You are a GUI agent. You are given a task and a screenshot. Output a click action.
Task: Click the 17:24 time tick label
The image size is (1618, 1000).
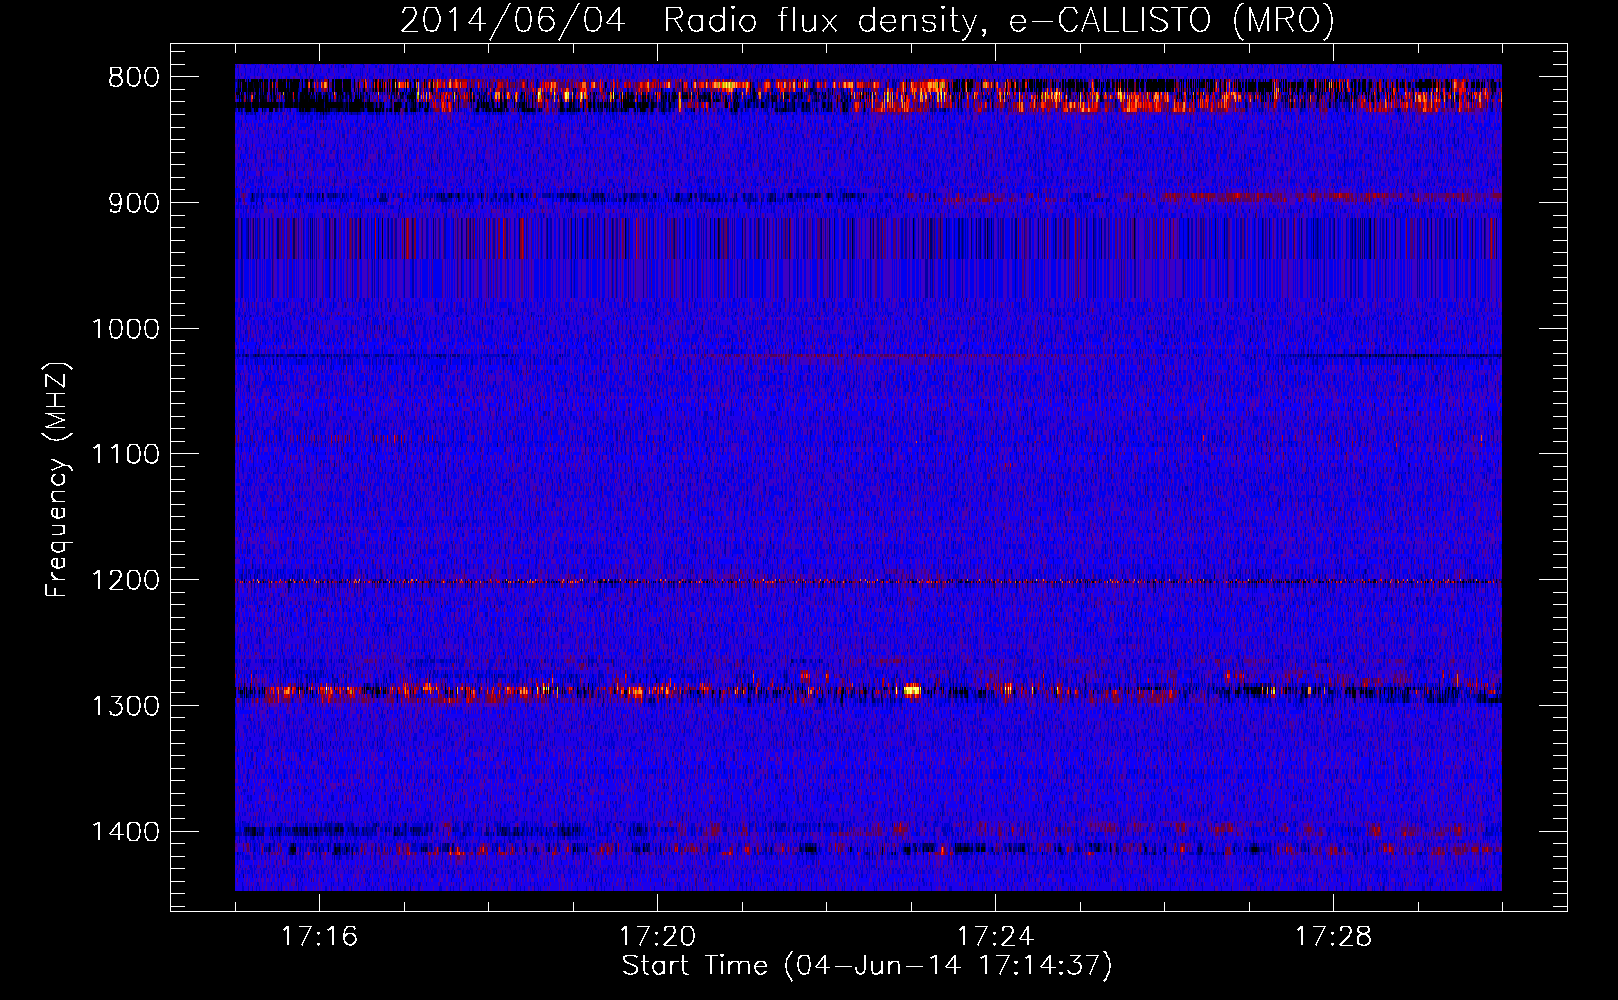pyautogui.click(x=995, y=937)
